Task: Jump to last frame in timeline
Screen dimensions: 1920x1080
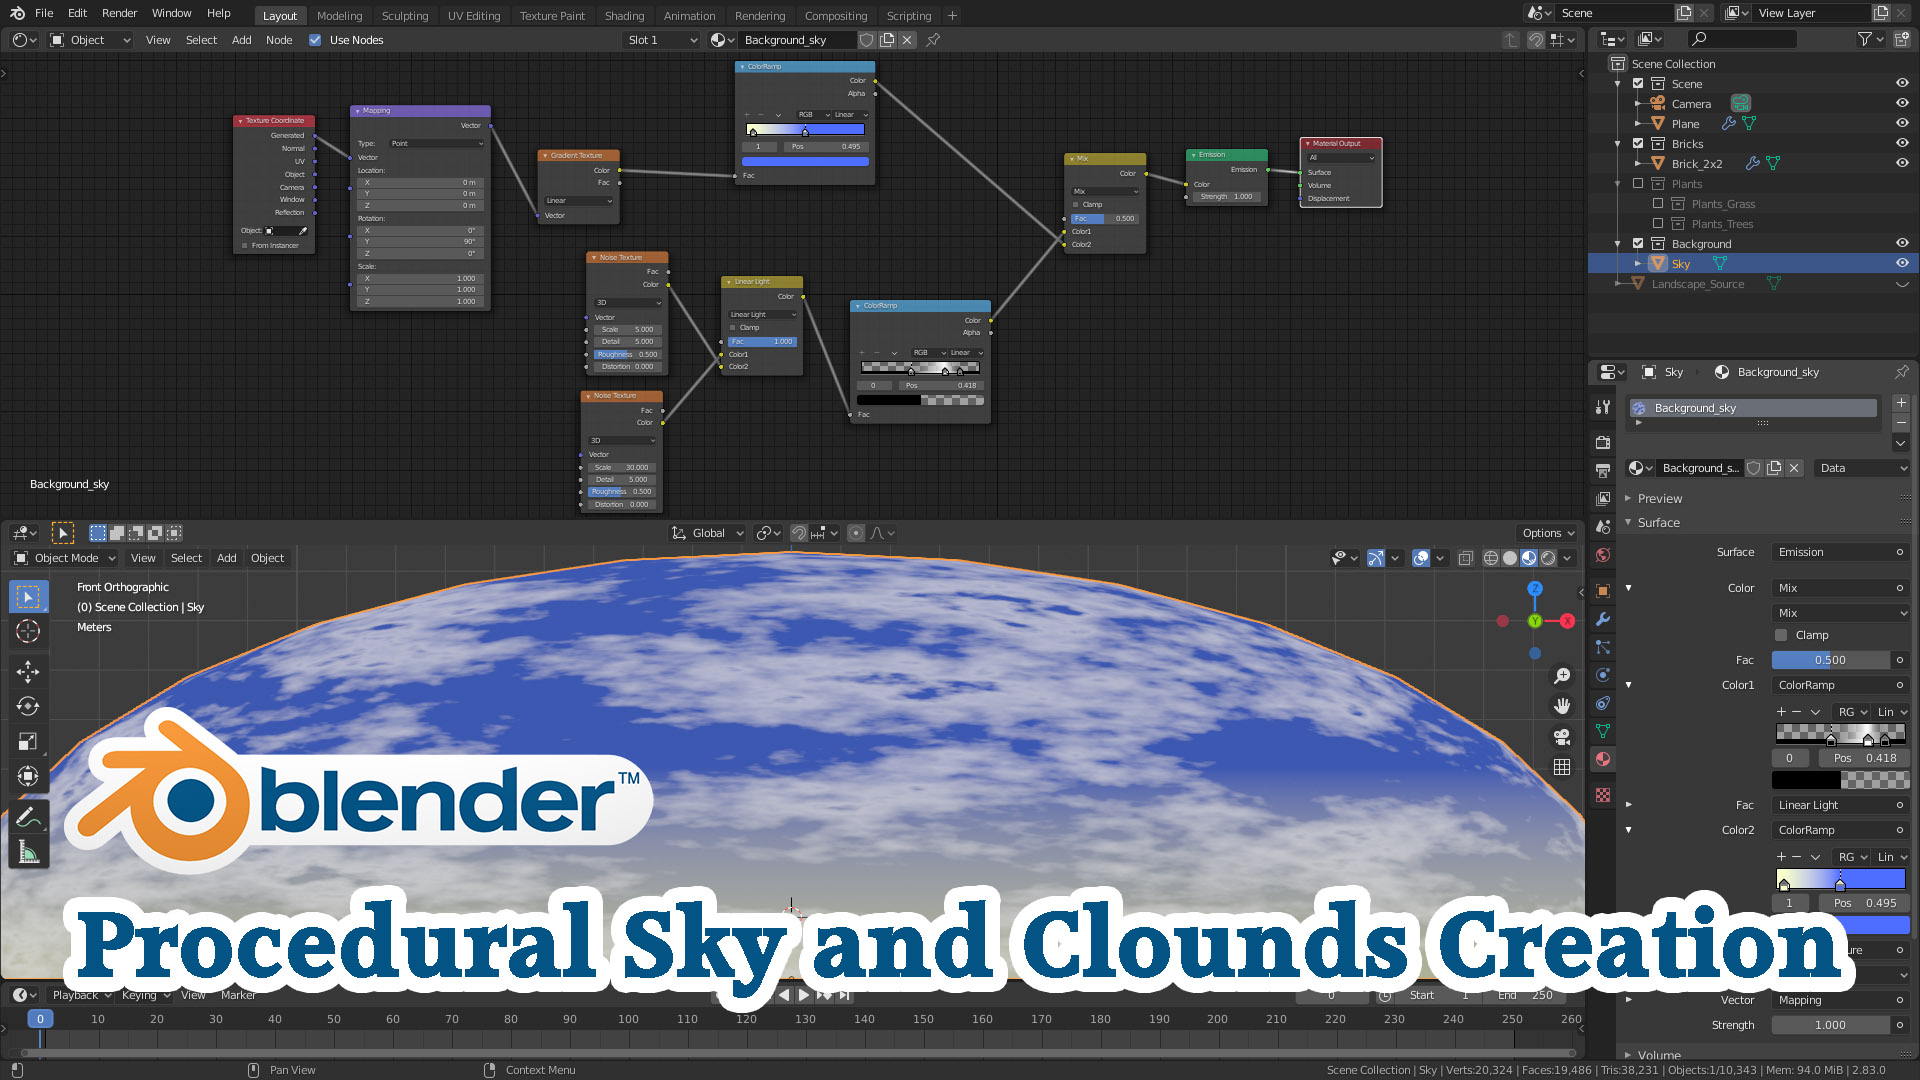Action: (x=844, y=995)
